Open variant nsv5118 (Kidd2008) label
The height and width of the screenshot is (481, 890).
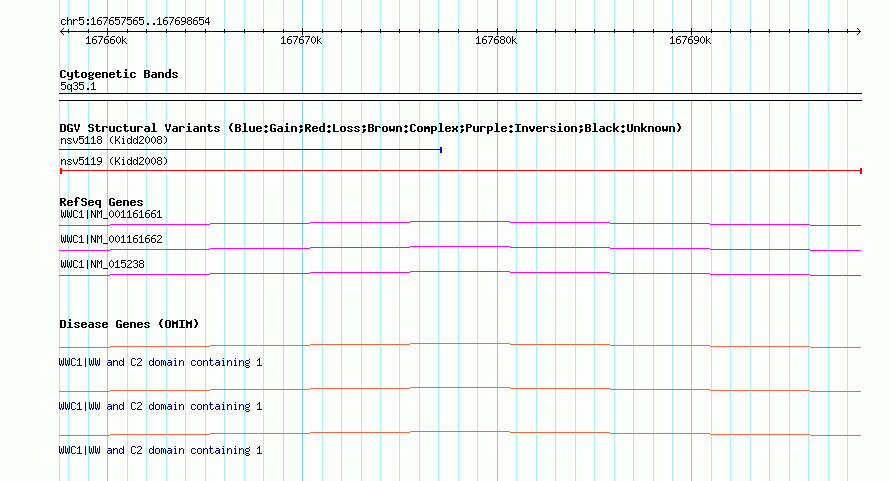coord(114,140)
